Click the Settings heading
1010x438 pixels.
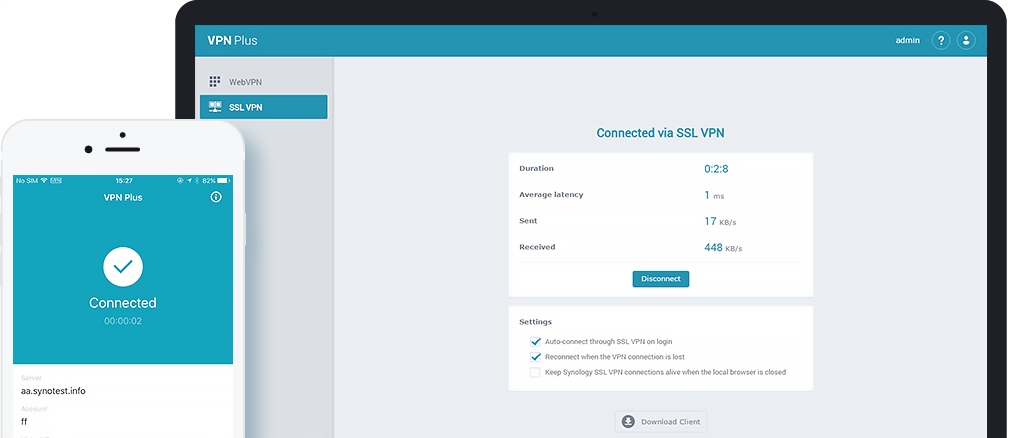535,321
